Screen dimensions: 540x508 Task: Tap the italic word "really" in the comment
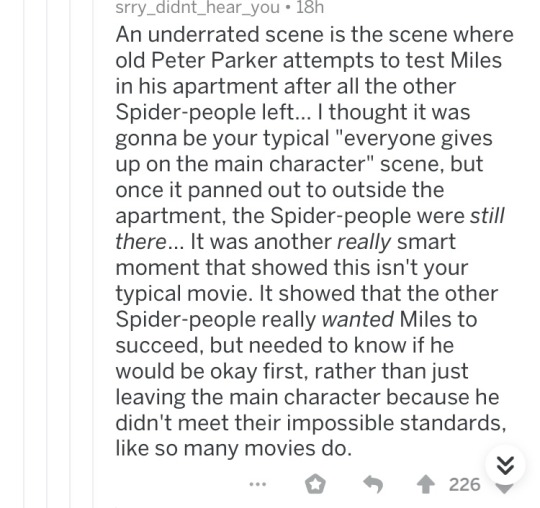364,242
